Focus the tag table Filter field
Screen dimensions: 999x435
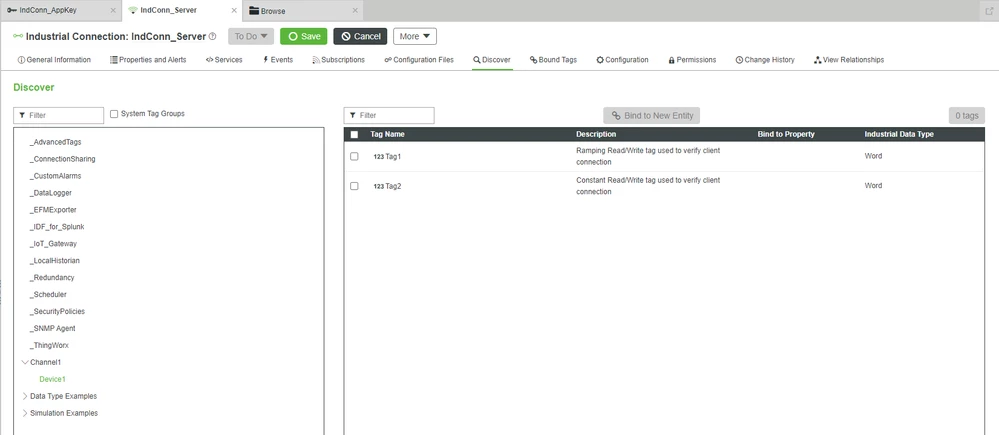click(x=389, y=115)
